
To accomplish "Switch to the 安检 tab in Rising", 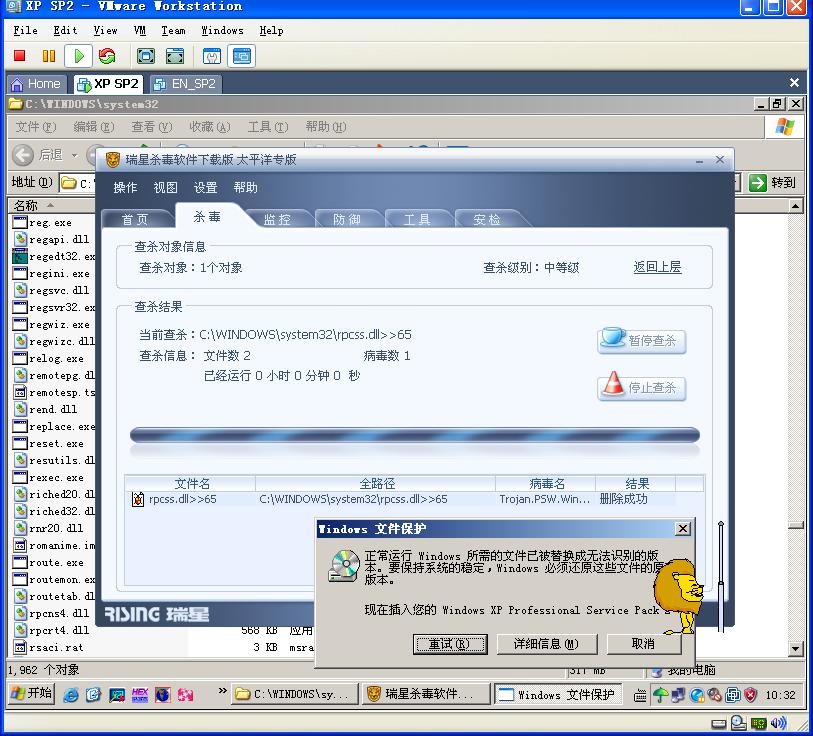I will 487,219.
